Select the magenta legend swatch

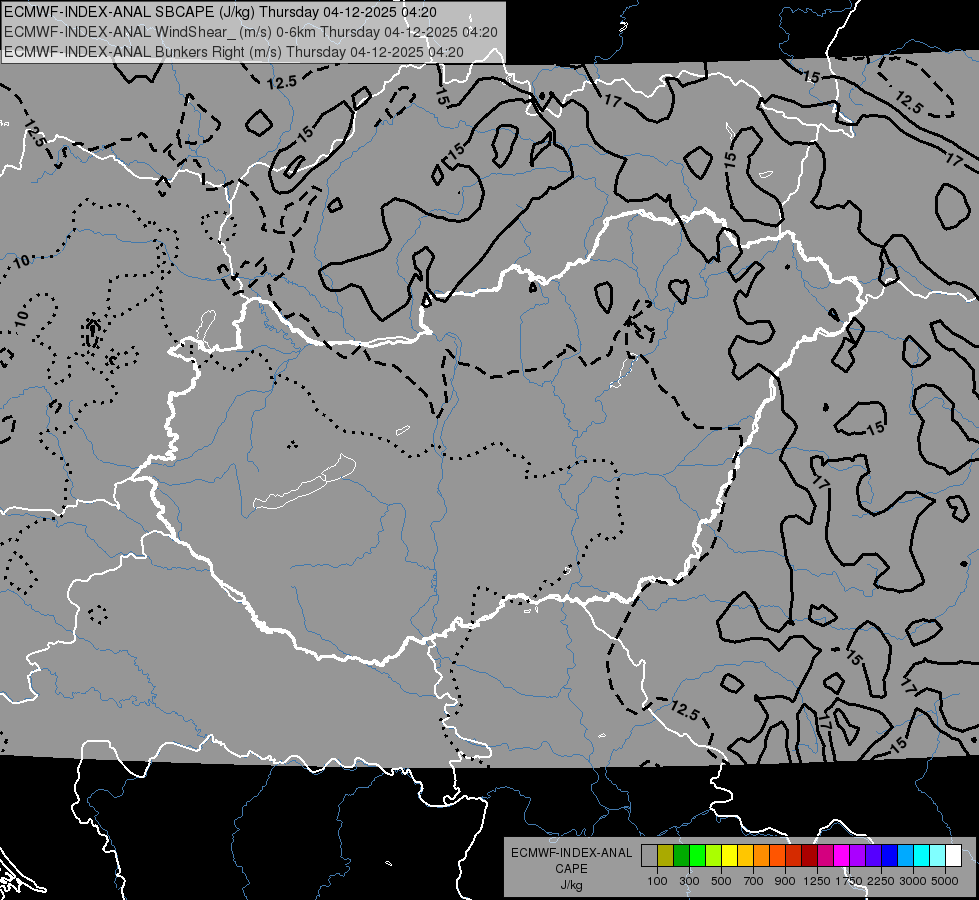pos(842,856)
